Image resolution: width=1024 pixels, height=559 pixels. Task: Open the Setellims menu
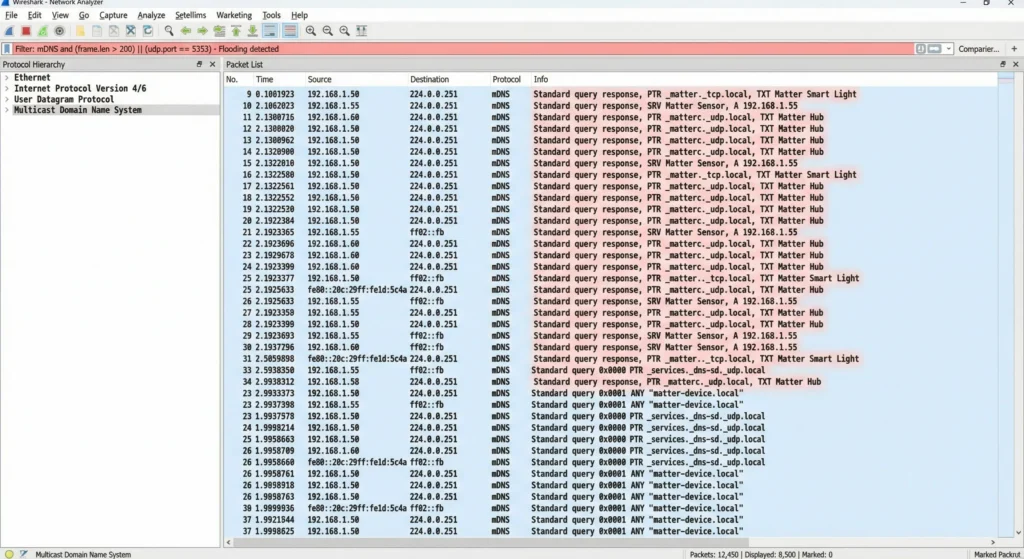point(190,15)
